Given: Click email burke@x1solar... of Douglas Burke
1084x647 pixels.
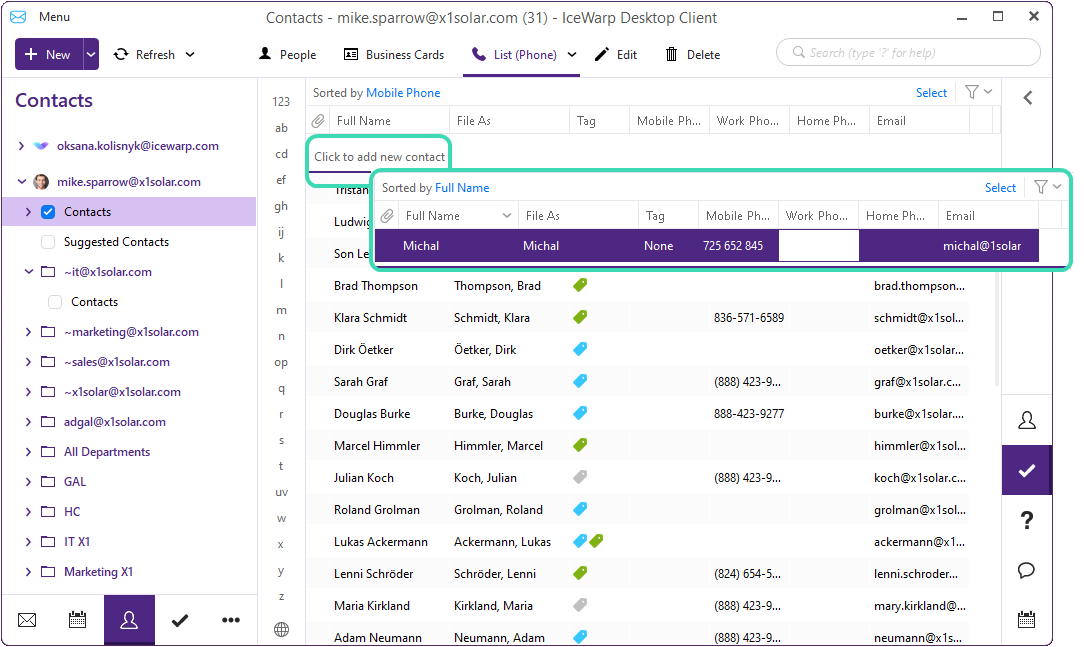Looking at the screenshot, I should pos(919,414).
